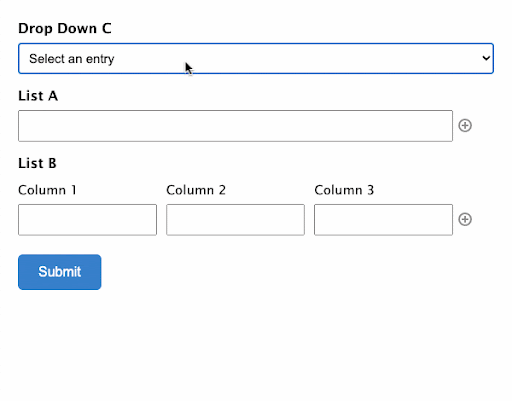Click the Column 2 input box
This screenshot has width=512, height=401.
(x=235, y=220)
